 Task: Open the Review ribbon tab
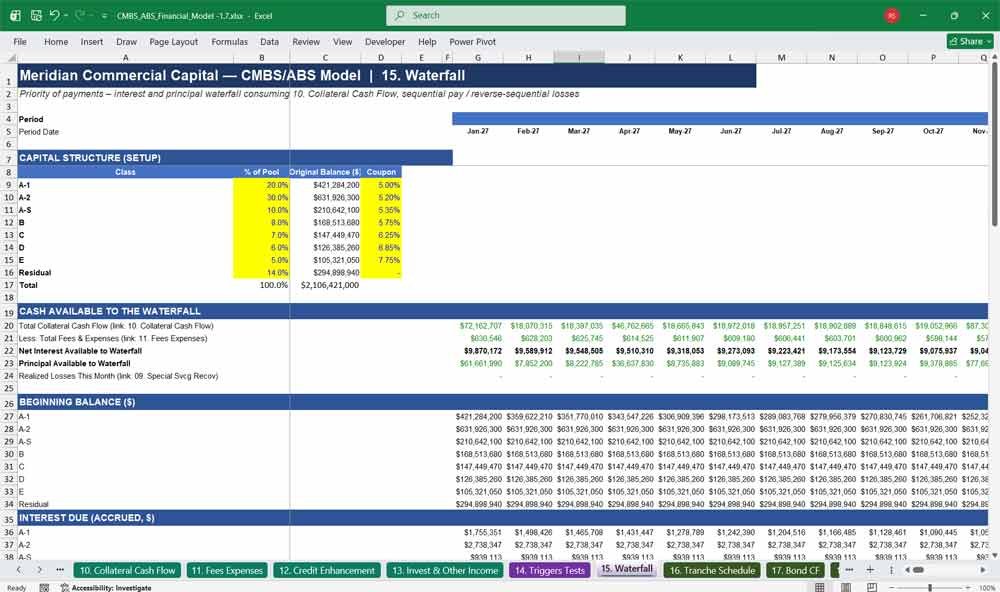point(306,41)
